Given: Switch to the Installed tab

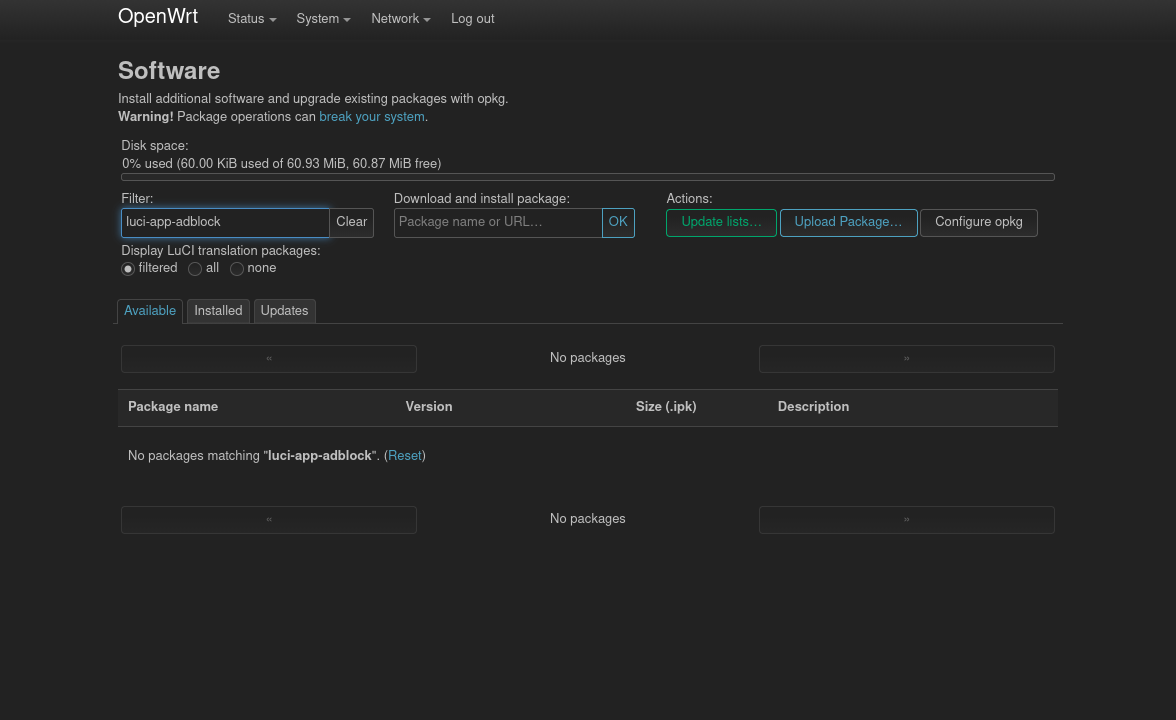Looking at the screenshot, I should tap(218, 311).
